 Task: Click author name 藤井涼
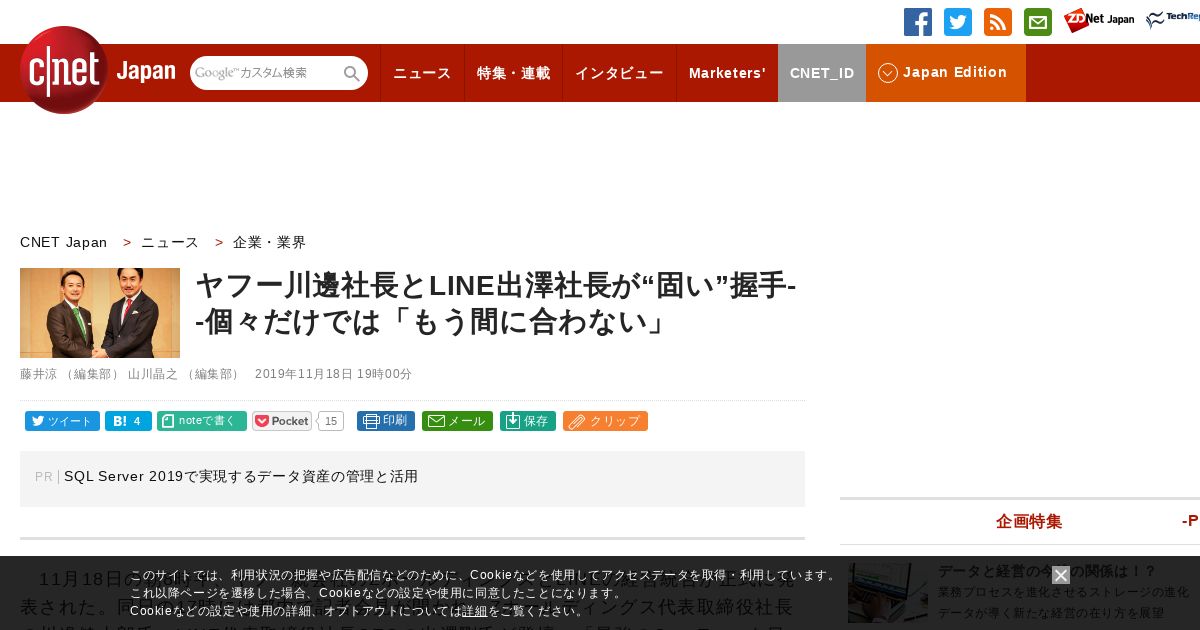click(x=39, y=374)
